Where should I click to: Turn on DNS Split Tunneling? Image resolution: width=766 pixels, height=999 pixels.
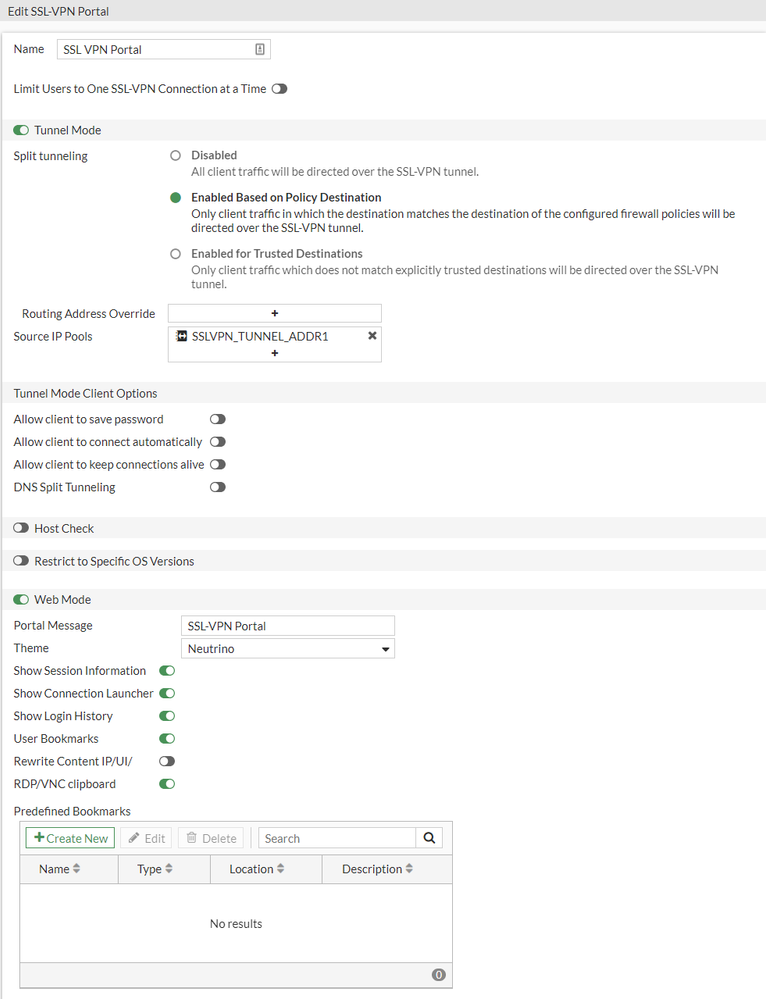217,487
